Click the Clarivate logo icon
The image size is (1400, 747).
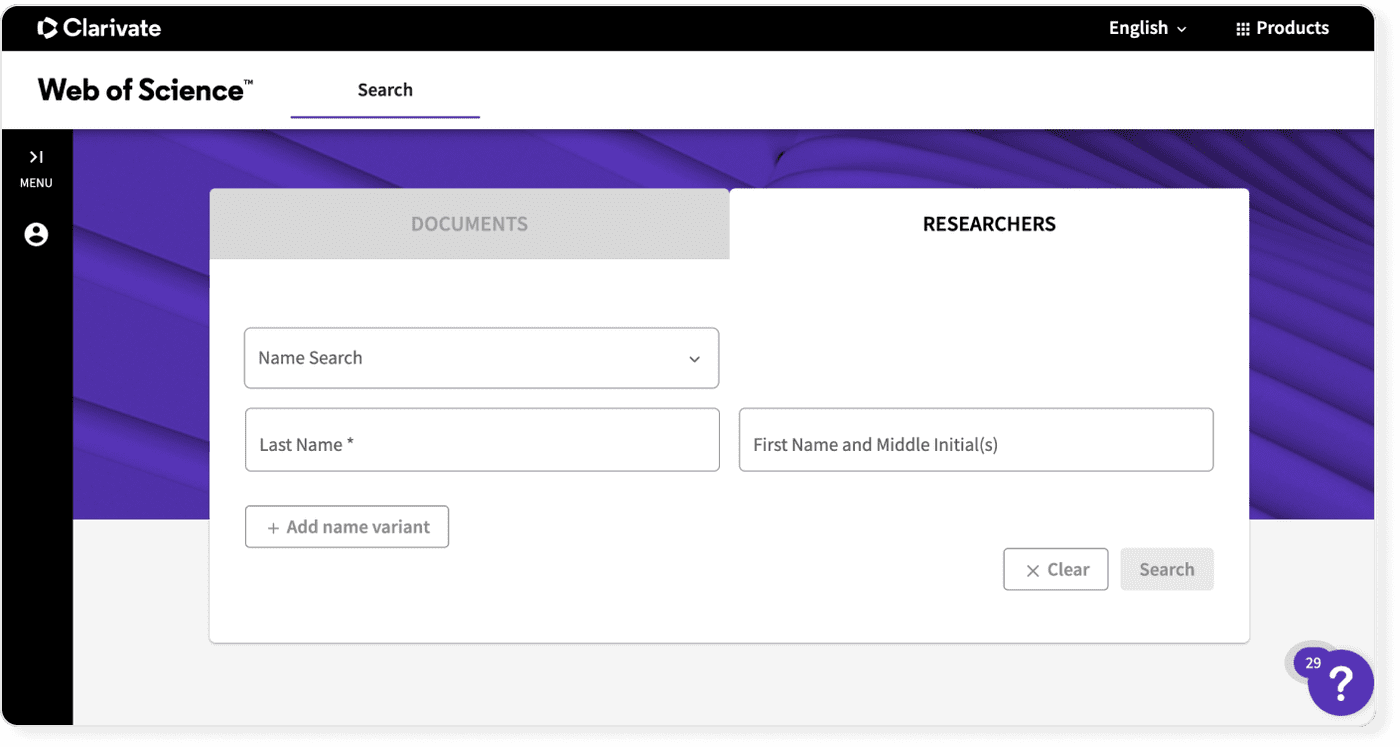click(x=45, y=28)
